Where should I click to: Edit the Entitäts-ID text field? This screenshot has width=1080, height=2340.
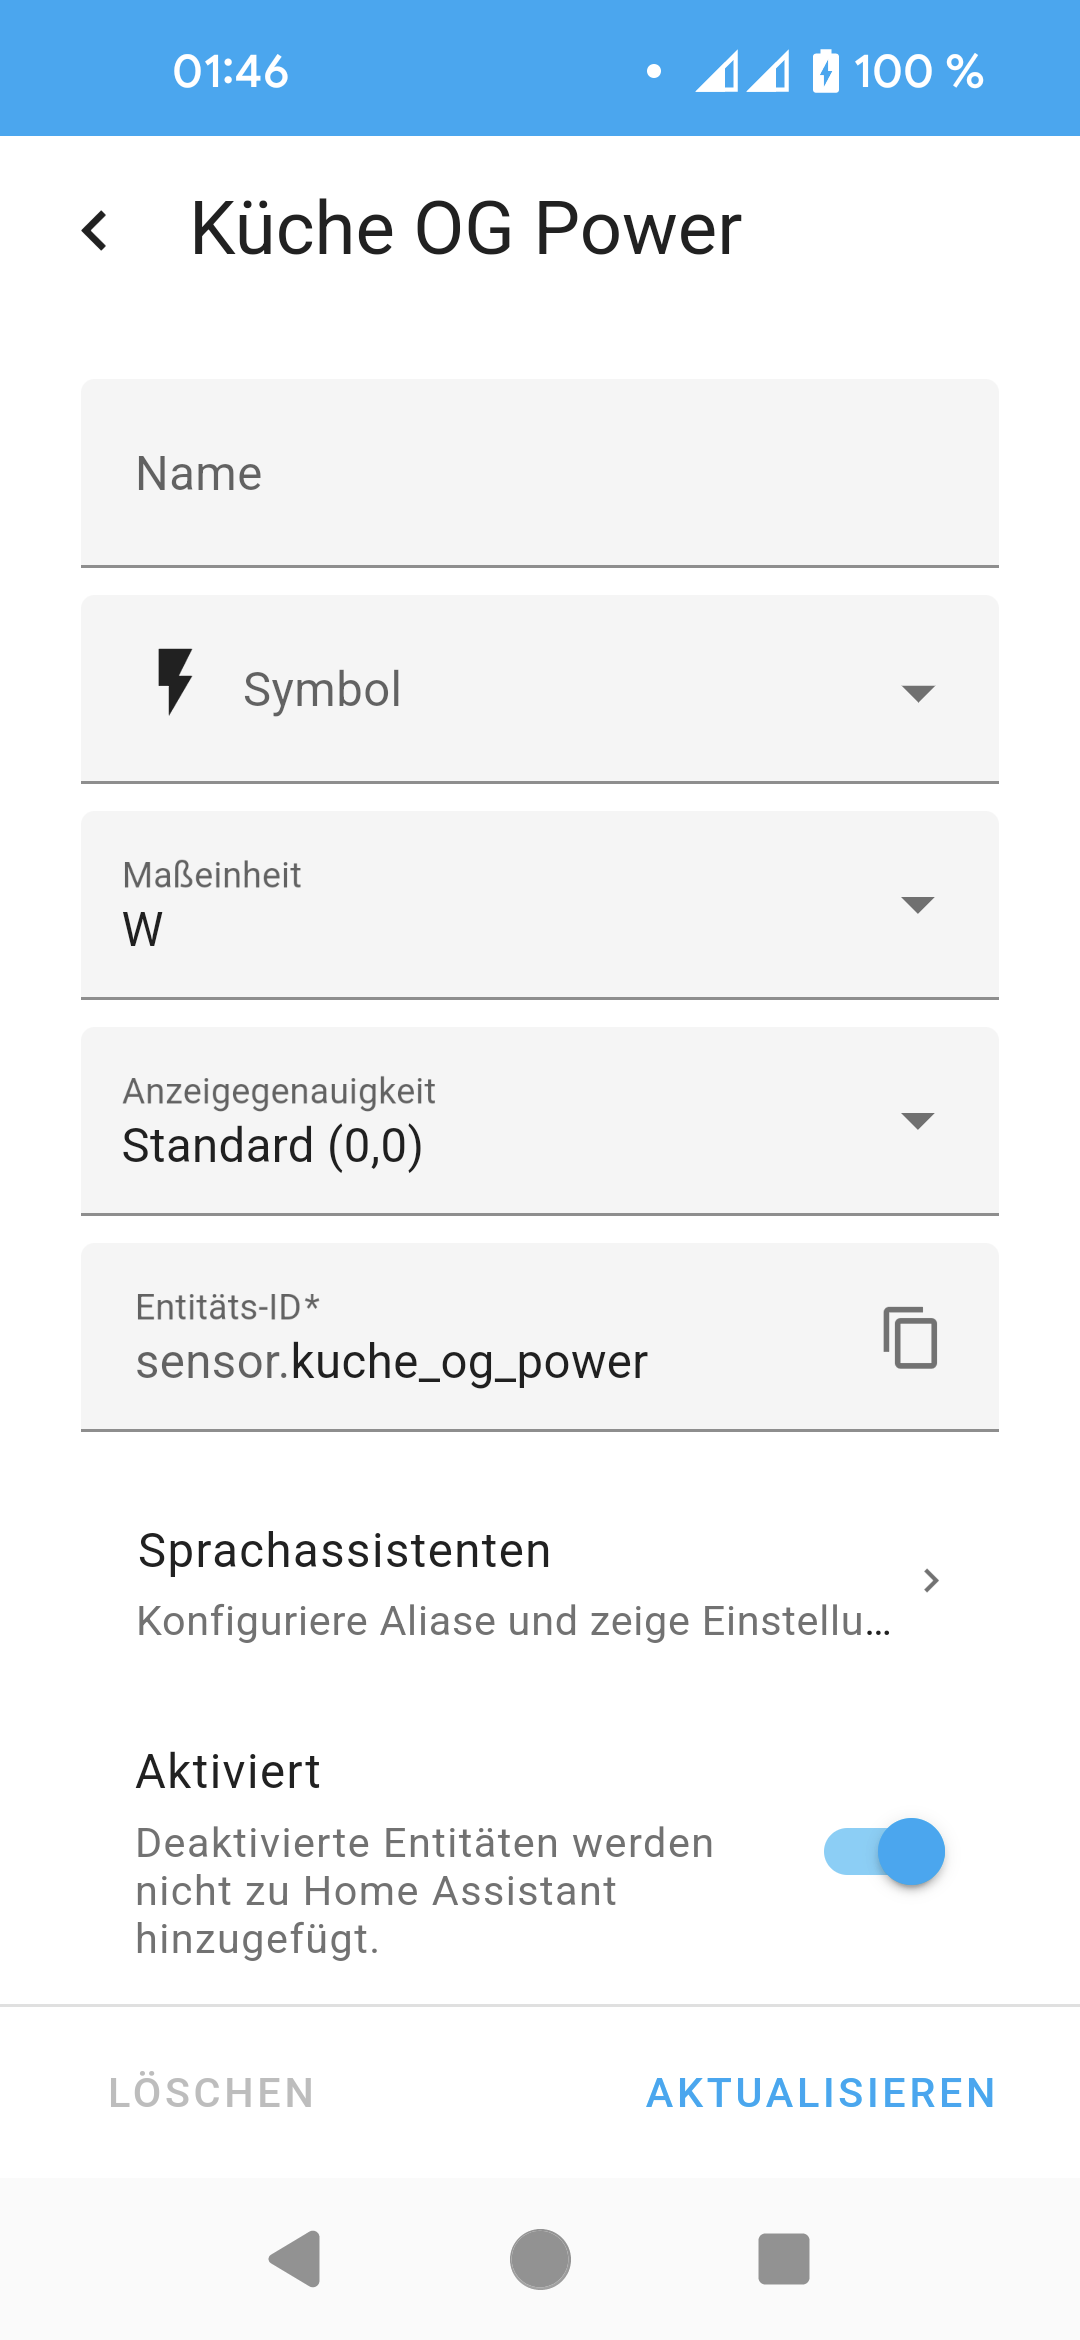coord(480,1360)
